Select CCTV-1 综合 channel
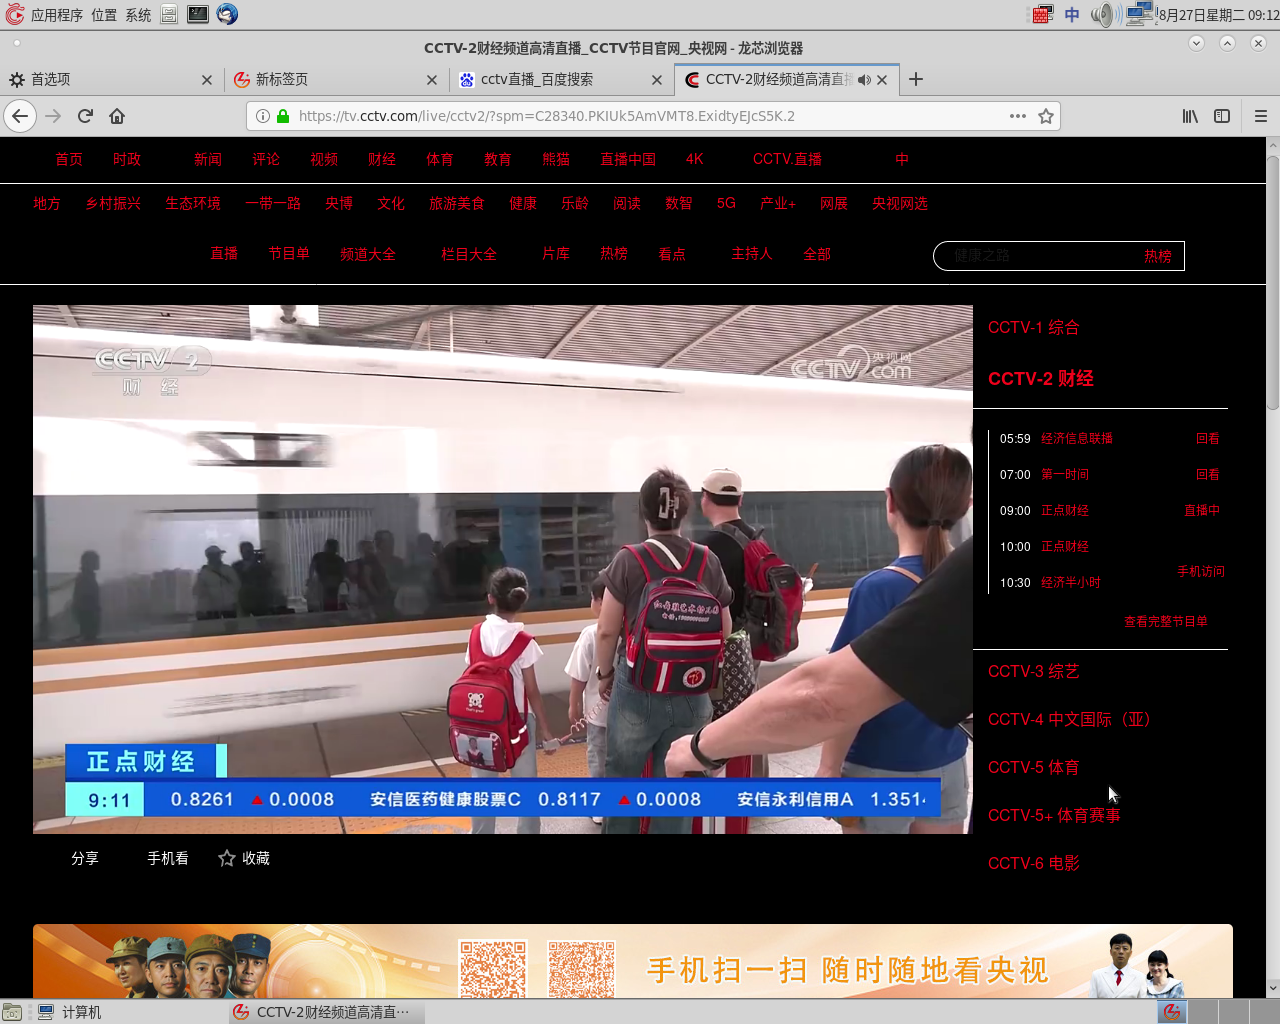The width and height of the screenshot is (1280, 1024). (1034, 328)
